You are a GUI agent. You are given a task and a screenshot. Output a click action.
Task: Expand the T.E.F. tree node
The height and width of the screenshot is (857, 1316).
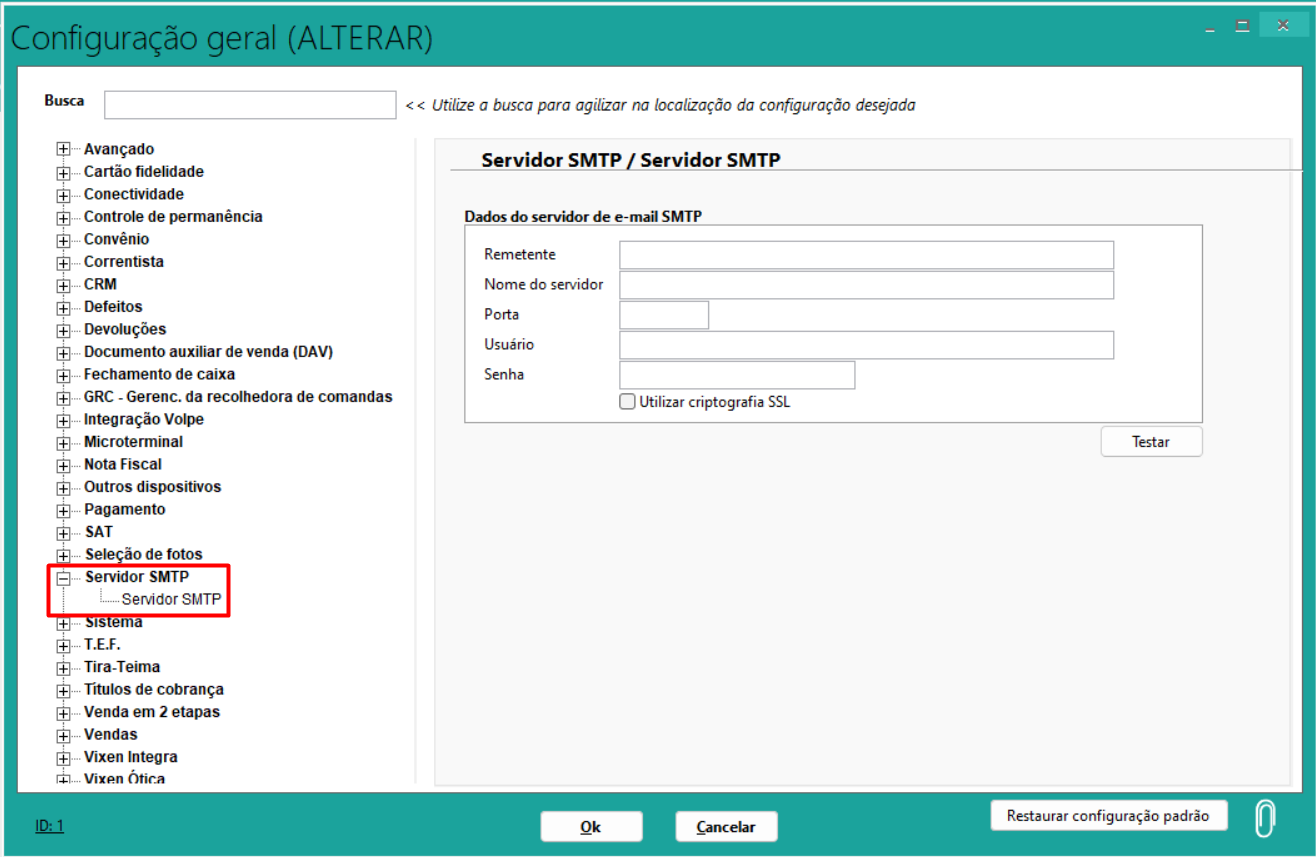pyautogui.click(x=64, y=645)
